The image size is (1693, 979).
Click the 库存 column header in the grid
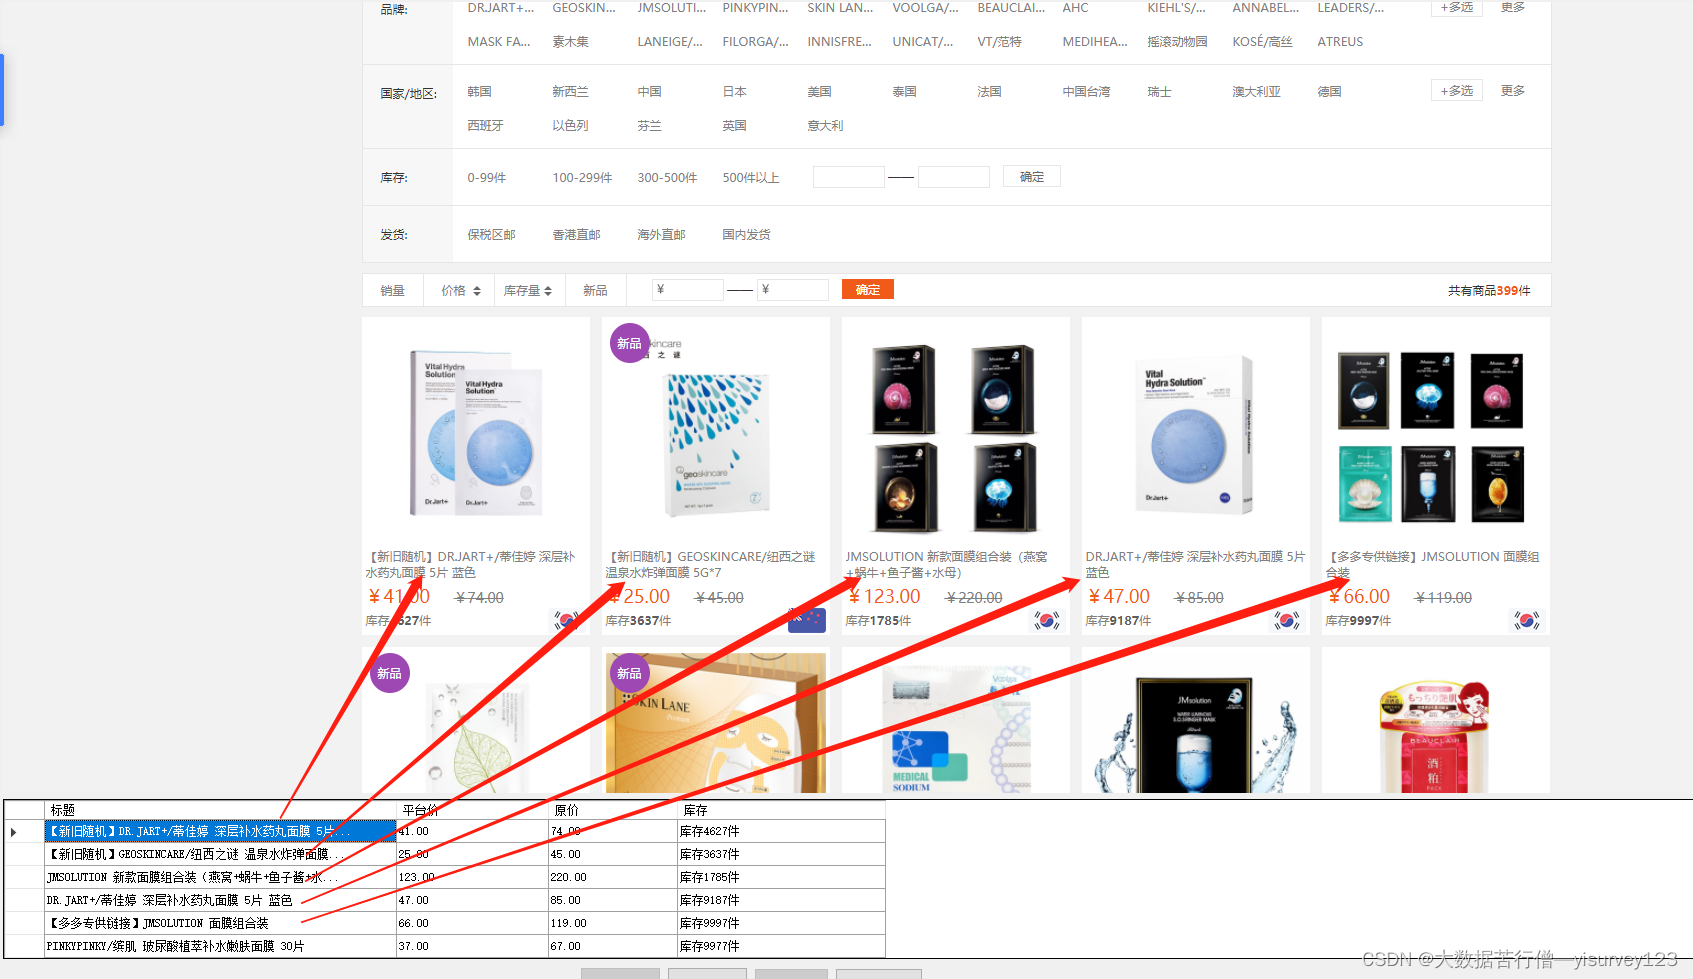tap(782, 810)
